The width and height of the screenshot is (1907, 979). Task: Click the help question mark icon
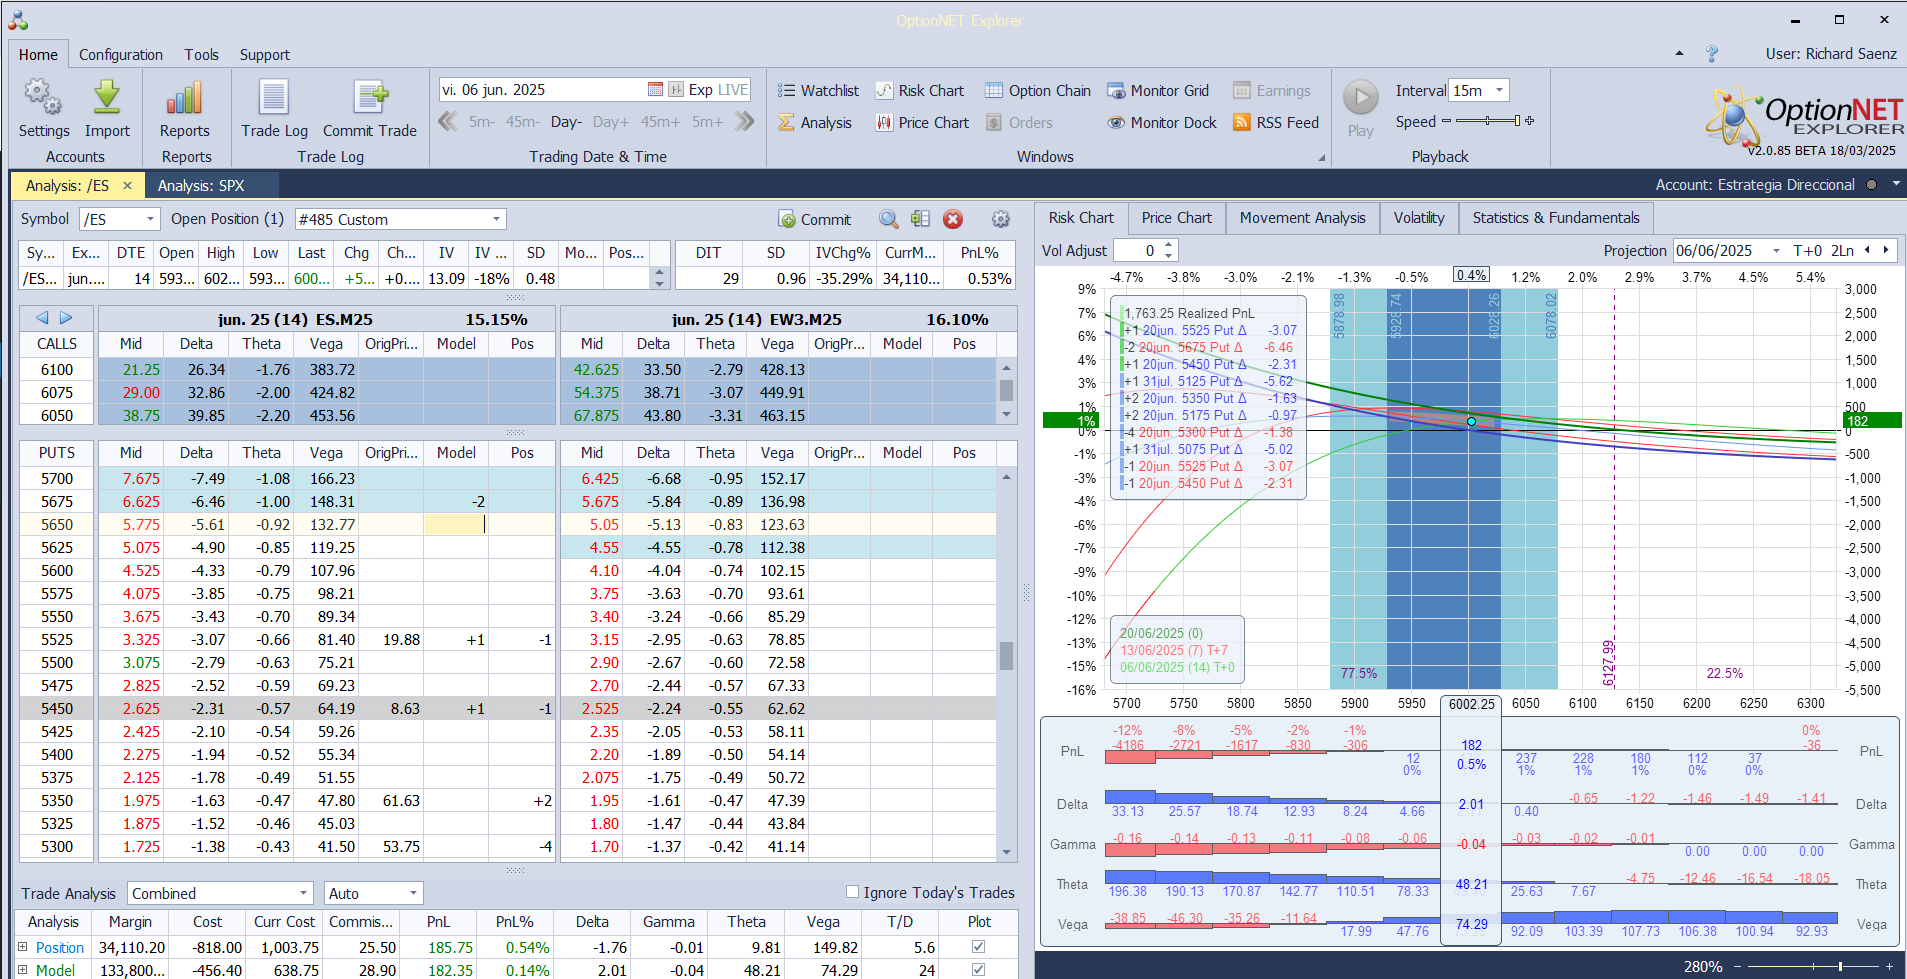click(1712, 54)
